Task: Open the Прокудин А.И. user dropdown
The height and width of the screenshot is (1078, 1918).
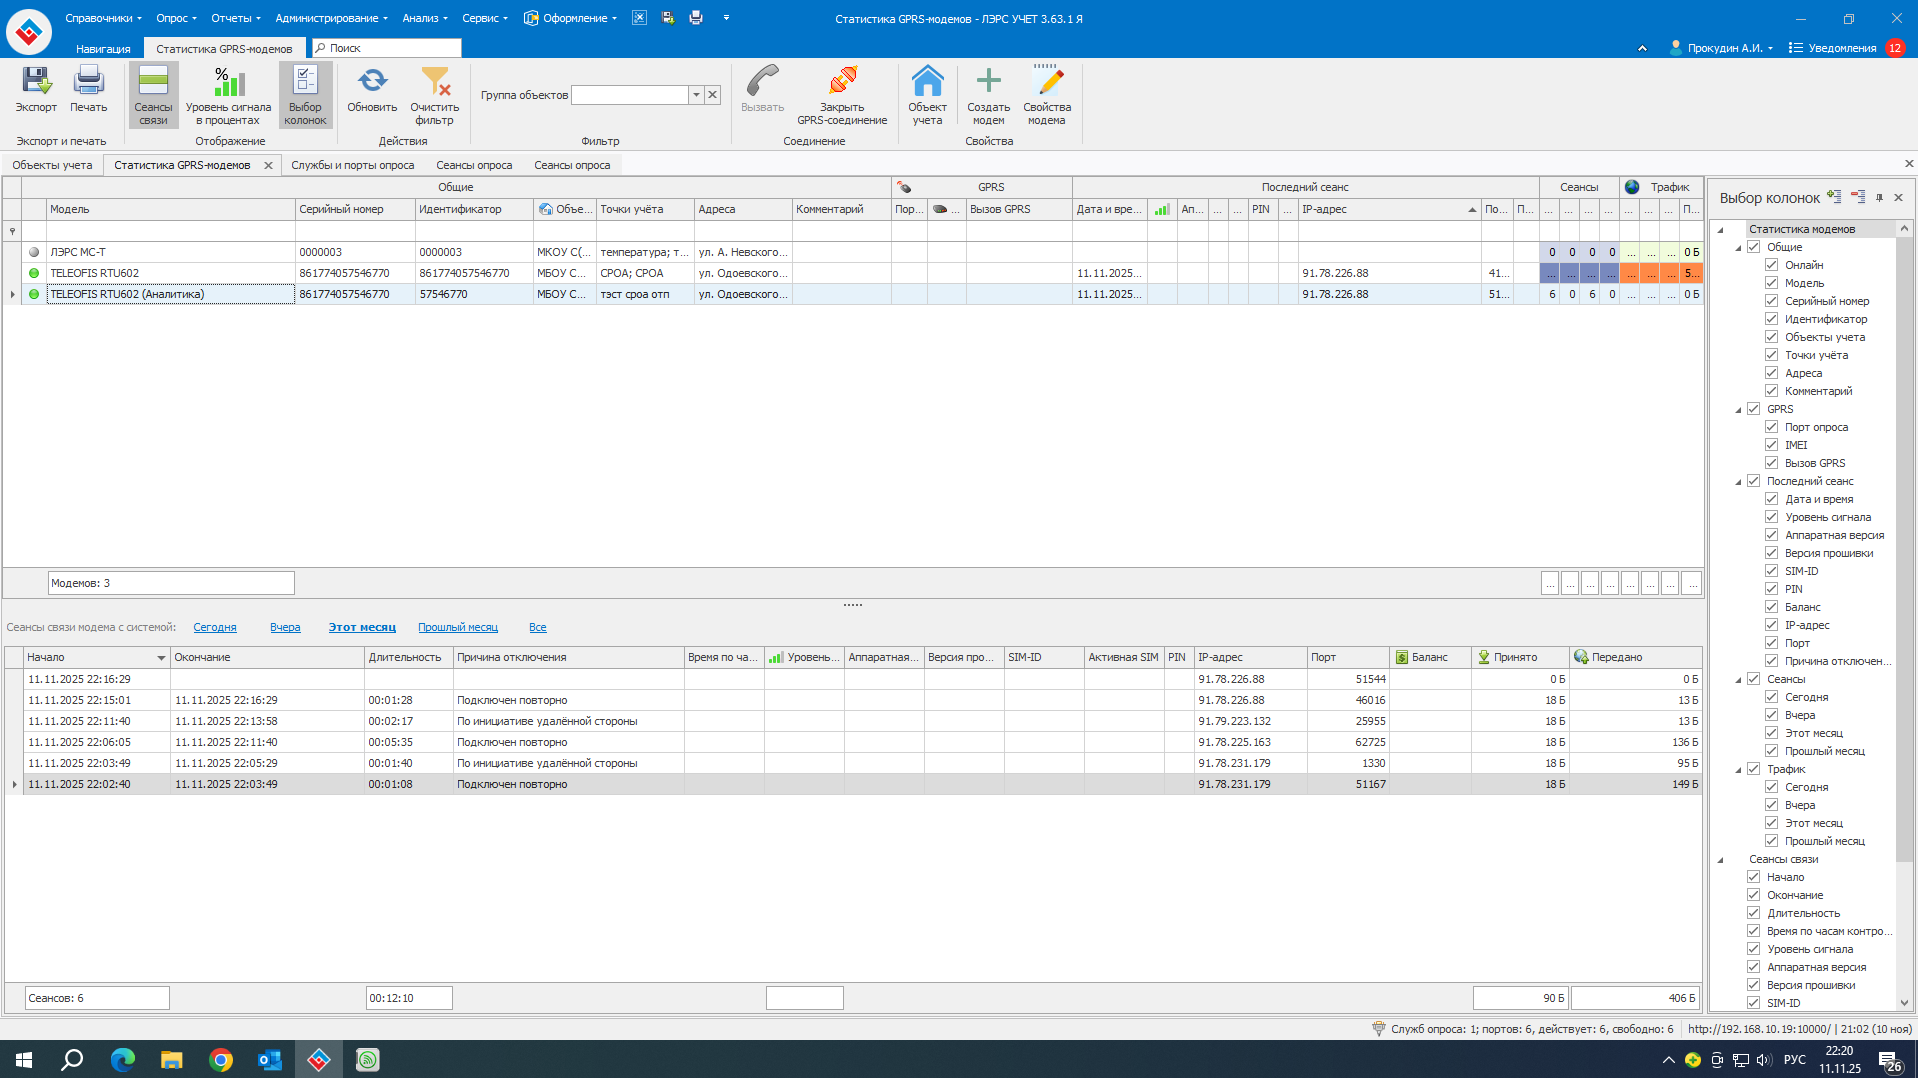Action: tap(1722, 48)
